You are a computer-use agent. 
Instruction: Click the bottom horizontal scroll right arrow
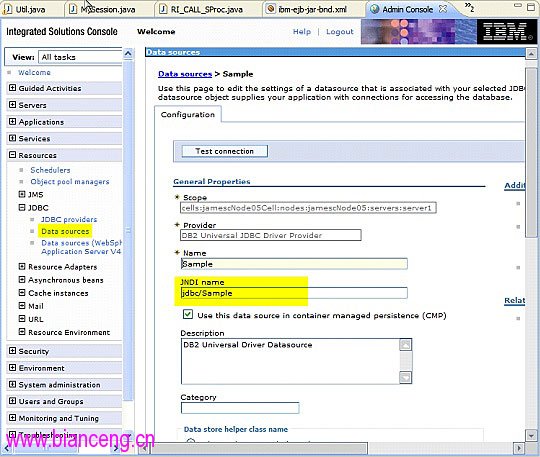coord(519,448)
